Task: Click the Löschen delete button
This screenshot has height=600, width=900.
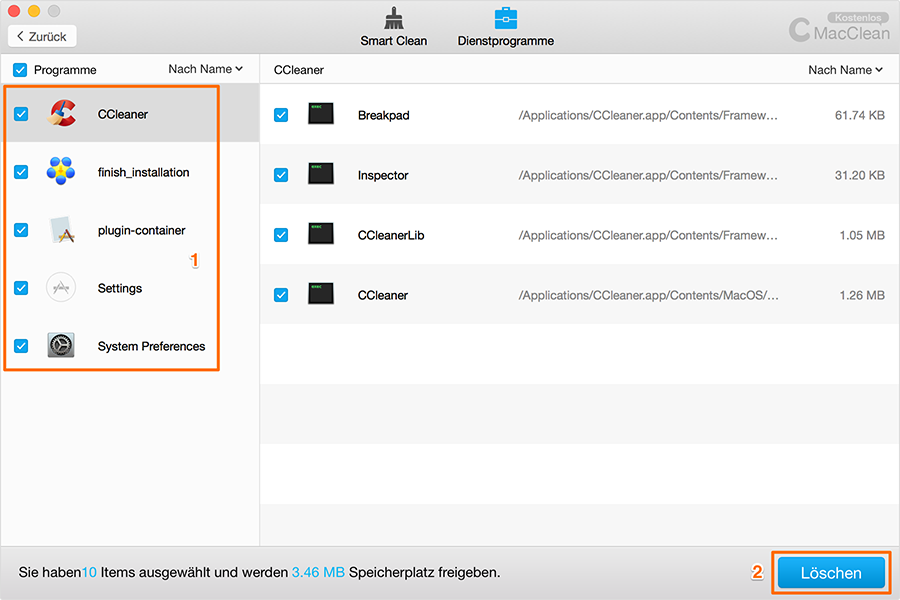Action: 831,572
